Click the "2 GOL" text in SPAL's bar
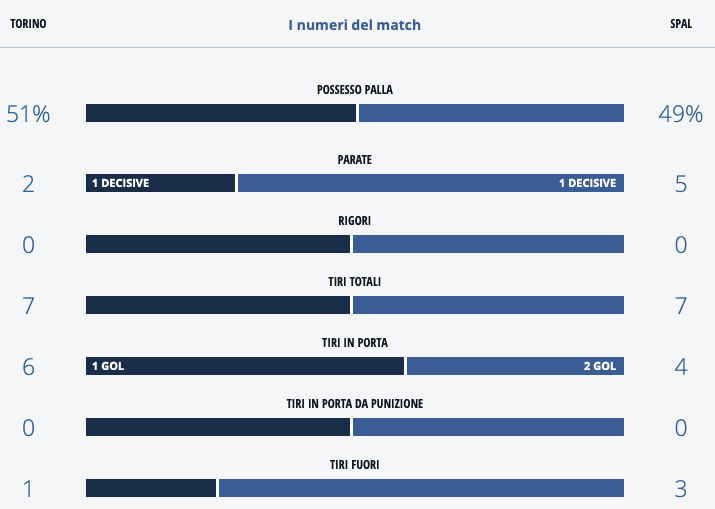The height and width of the screenshot is (509, 715). coord(599,366)
